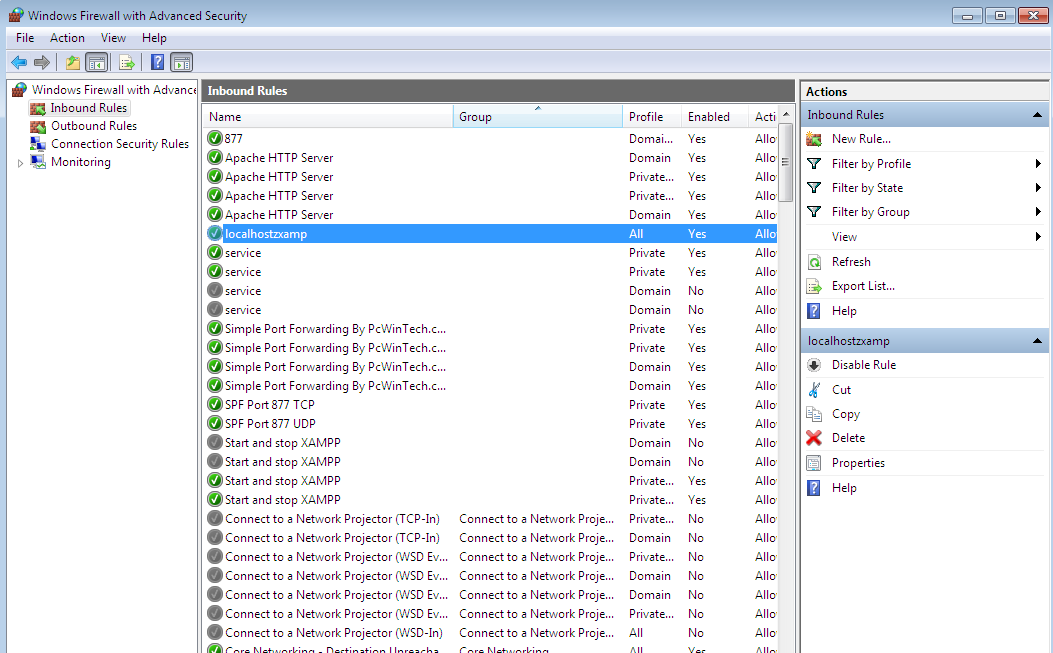Click the Properties action label
The height and width of the screenshot is (653, 1053).
(x=858, y=463)
